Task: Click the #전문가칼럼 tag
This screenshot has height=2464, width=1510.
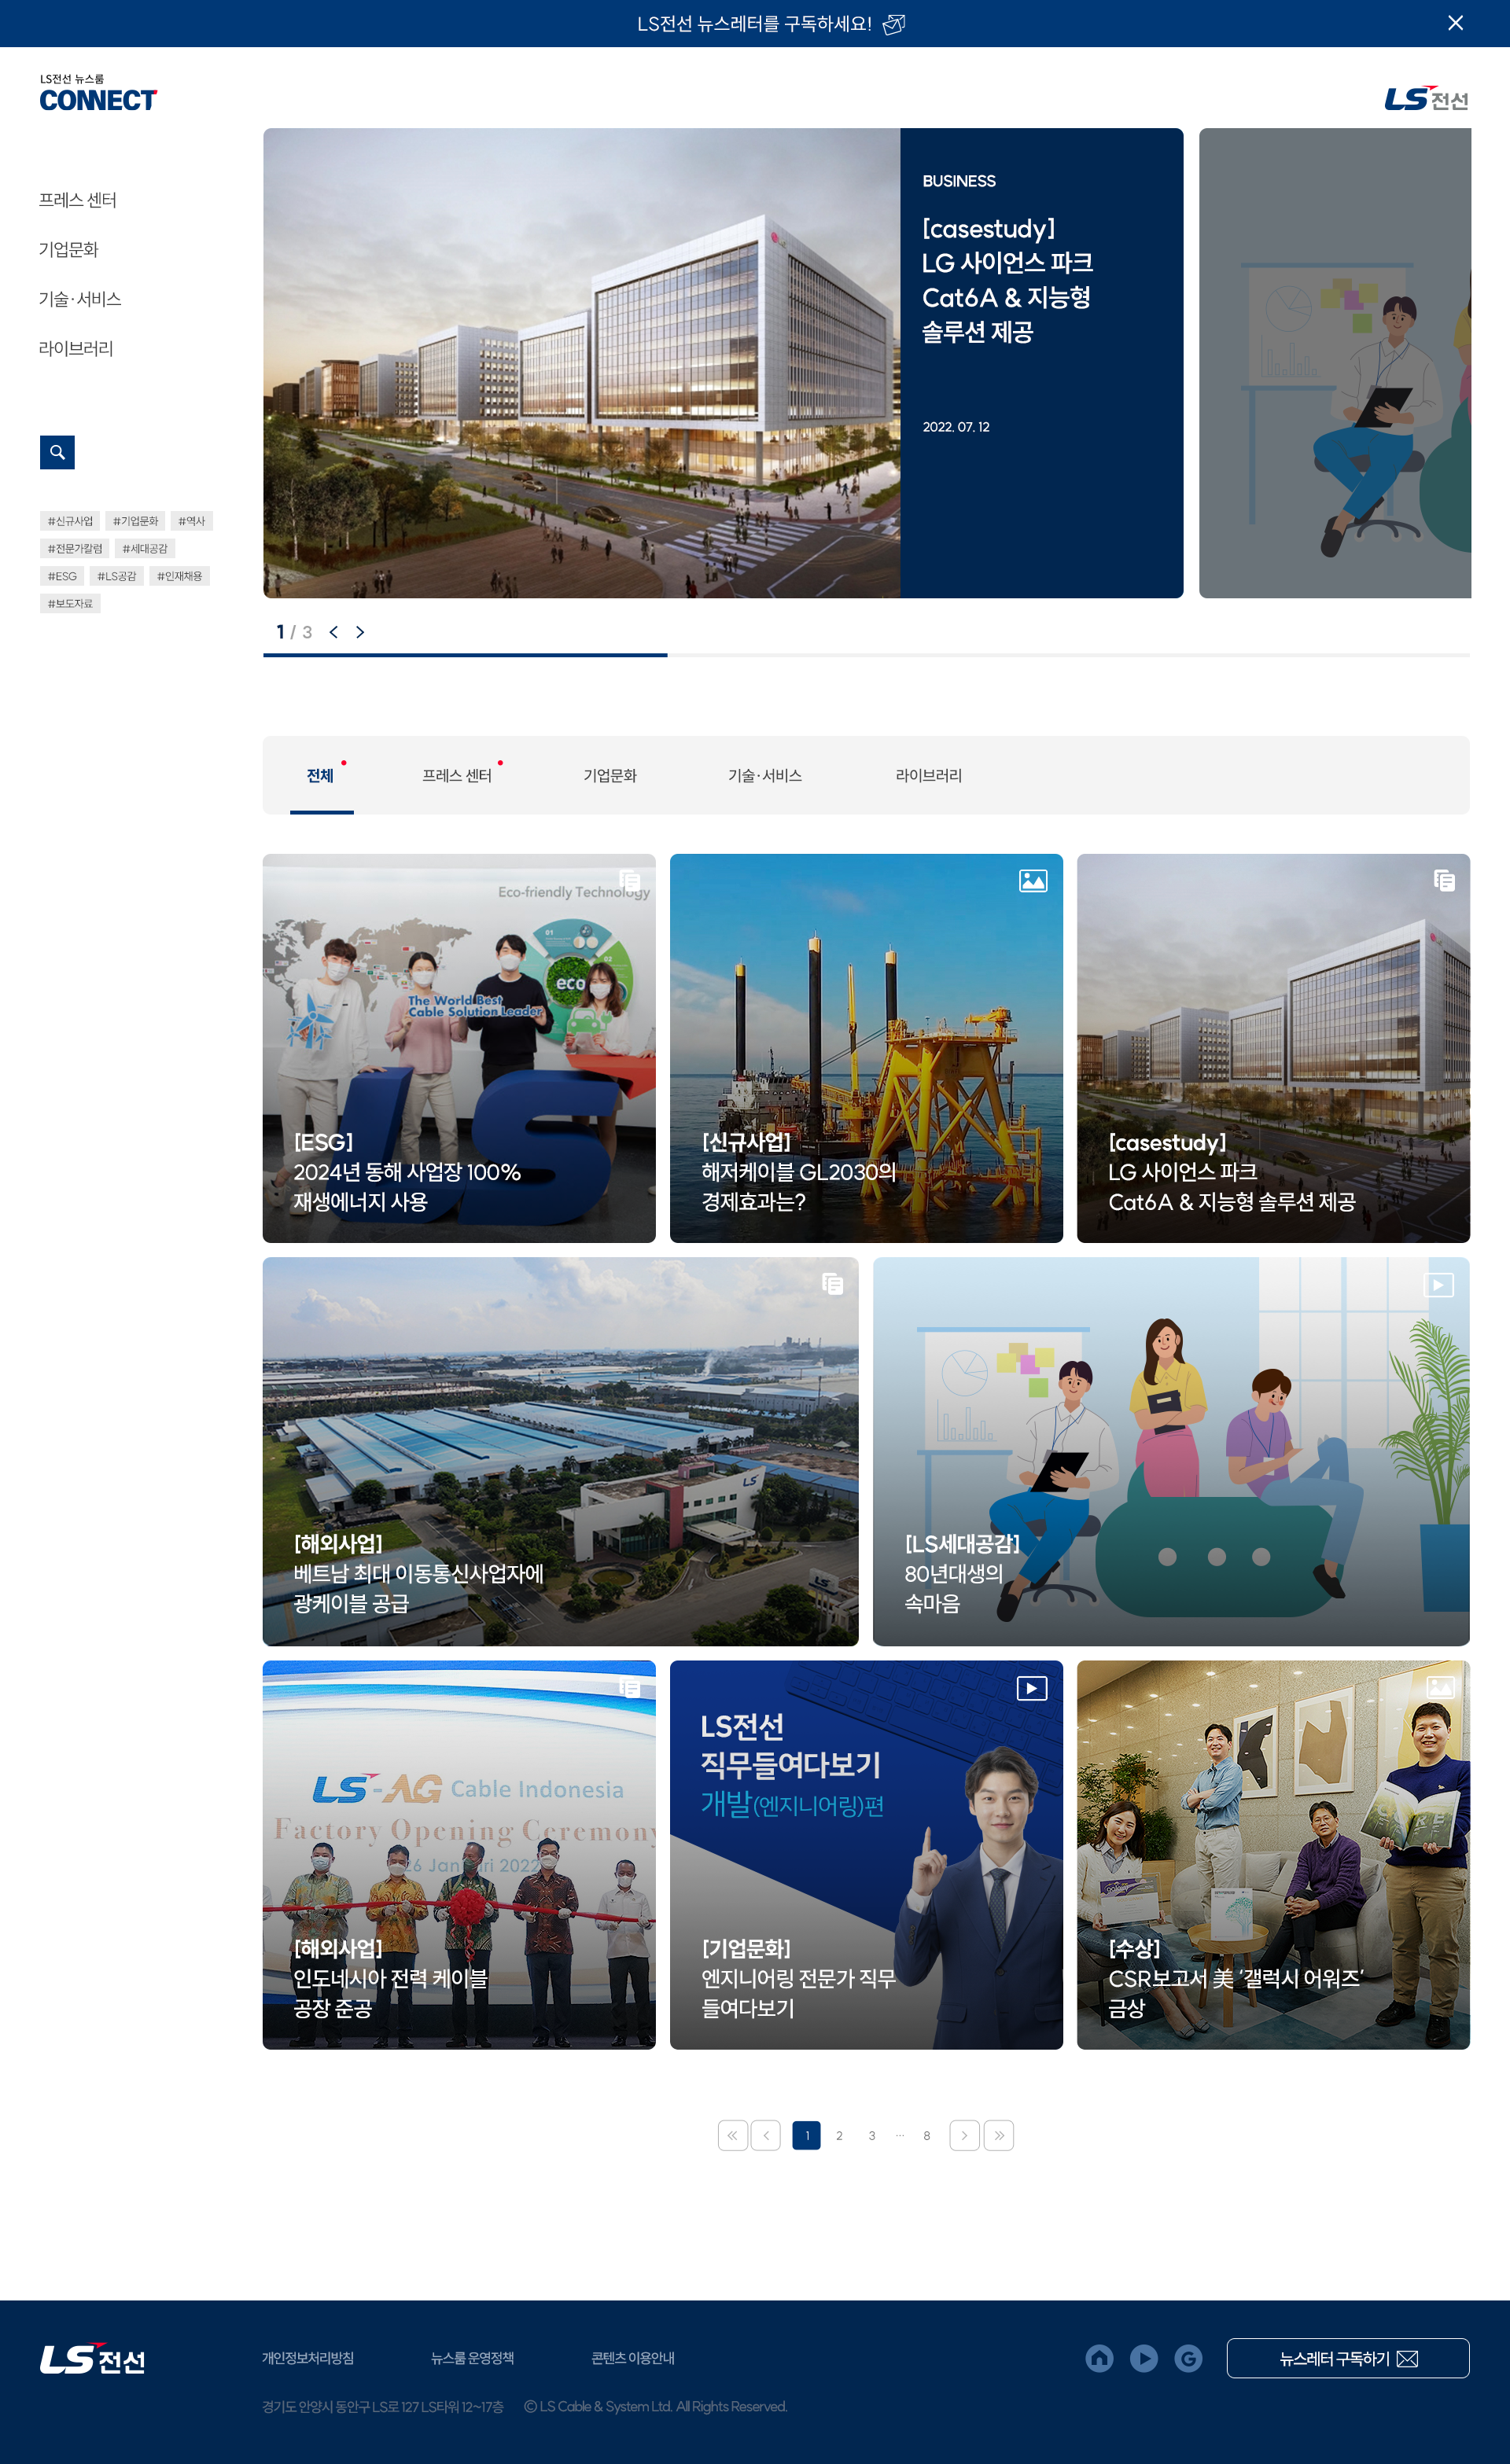Action: coord(75,548)
